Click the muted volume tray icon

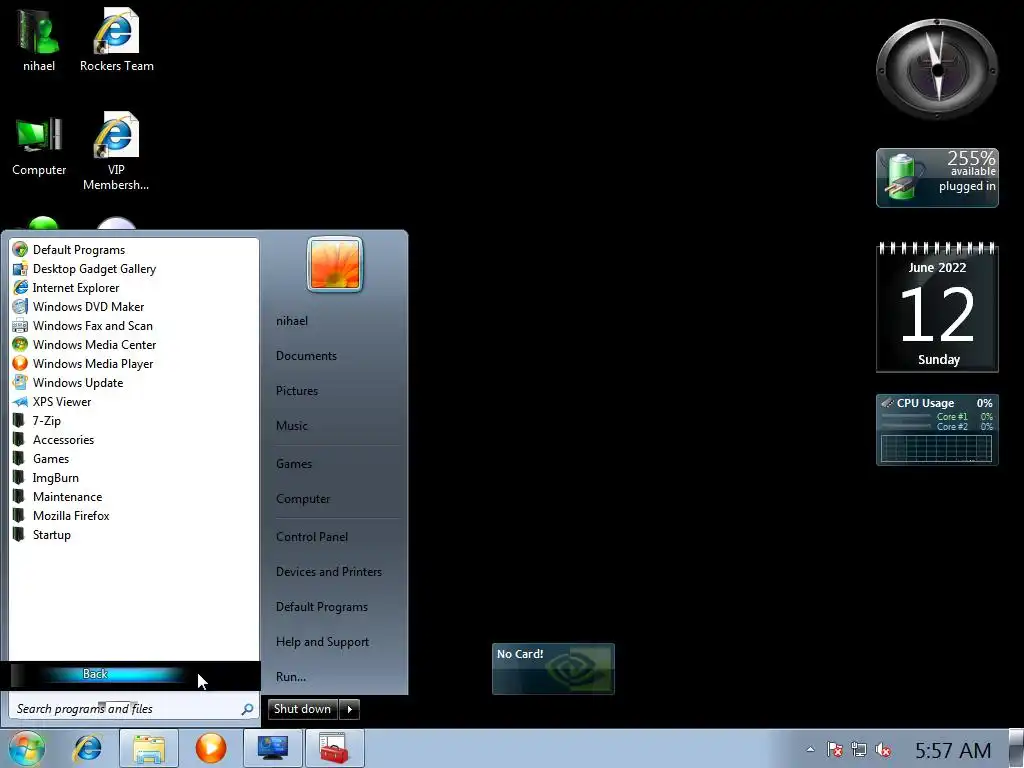(x=884, y=750)
